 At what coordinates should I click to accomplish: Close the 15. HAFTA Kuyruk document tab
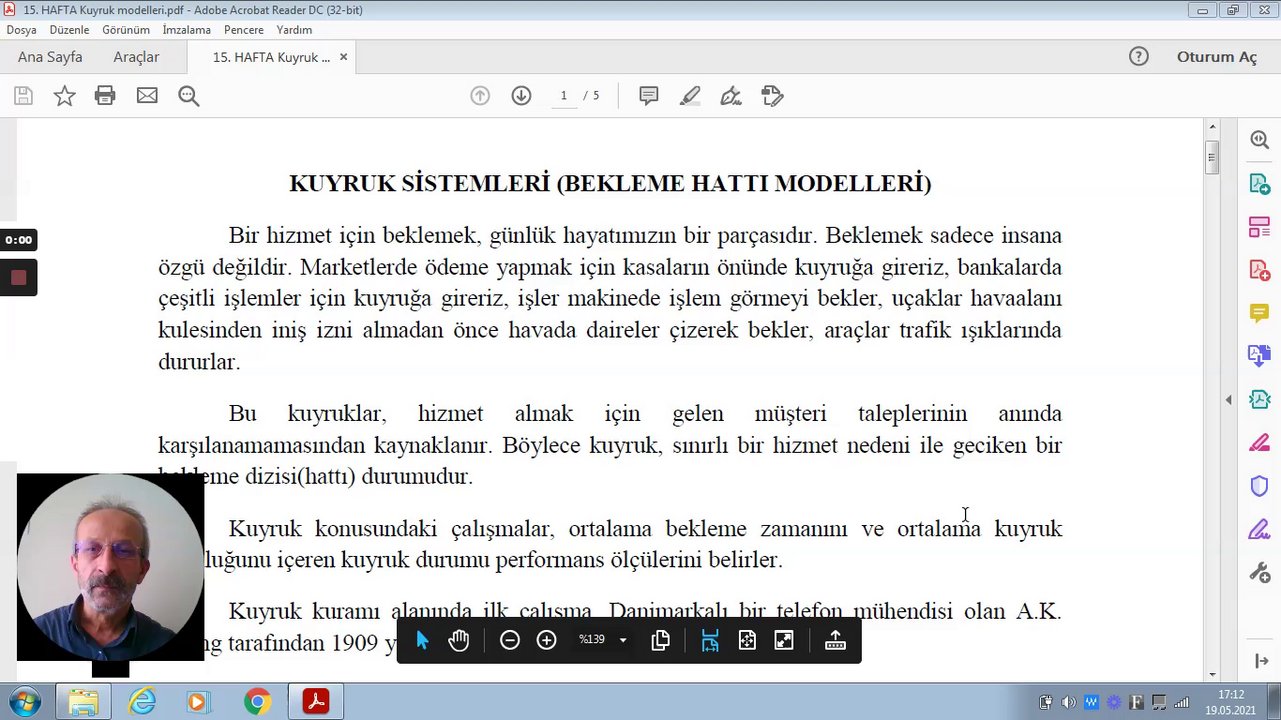point(343,57)
